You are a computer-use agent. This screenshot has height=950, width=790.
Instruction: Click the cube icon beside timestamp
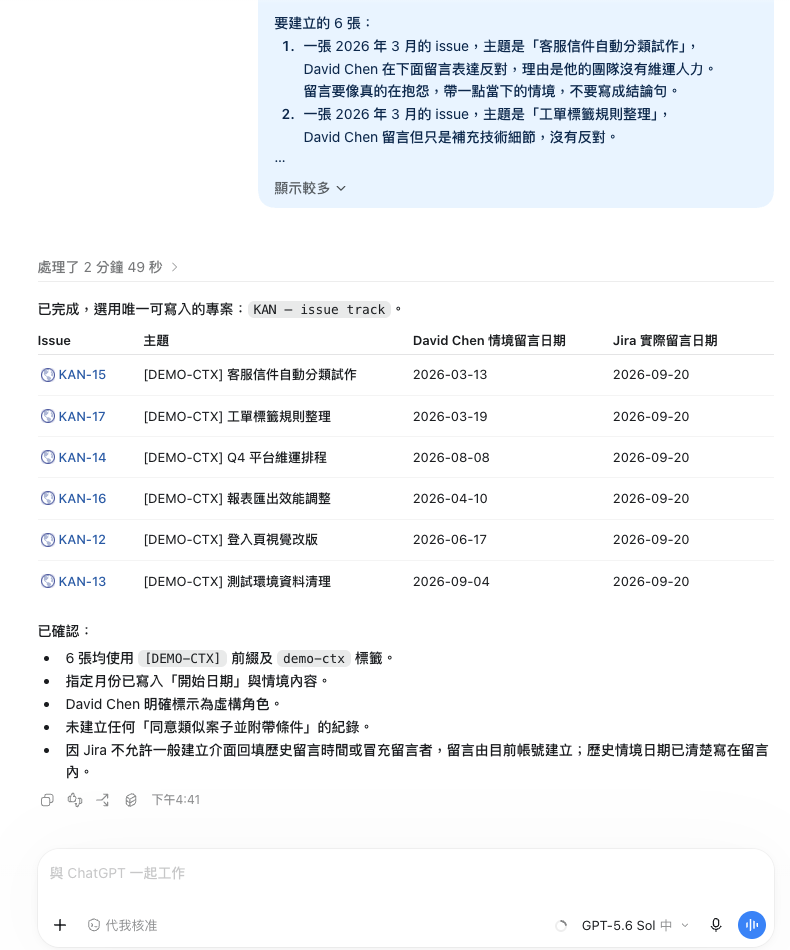click(x=131, y=800)
